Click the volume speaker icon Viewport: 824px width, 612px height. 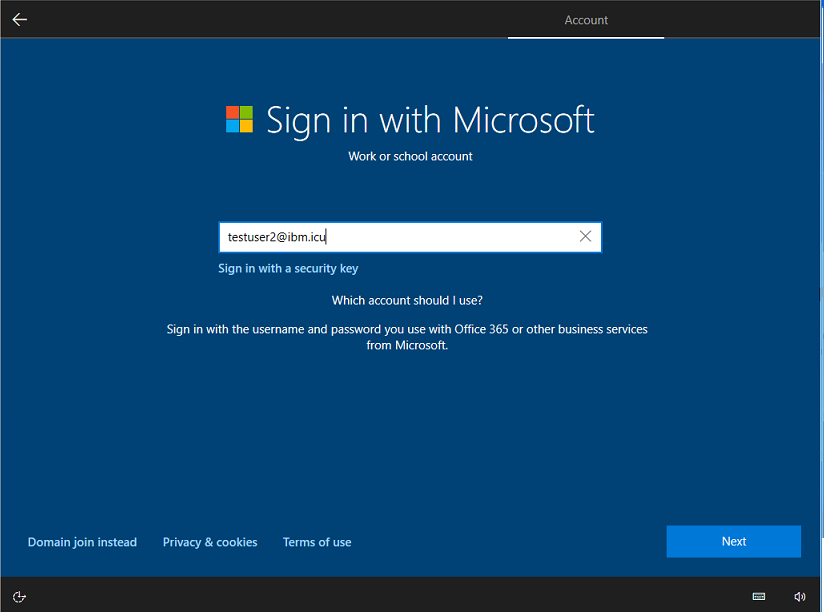(799, 596)
